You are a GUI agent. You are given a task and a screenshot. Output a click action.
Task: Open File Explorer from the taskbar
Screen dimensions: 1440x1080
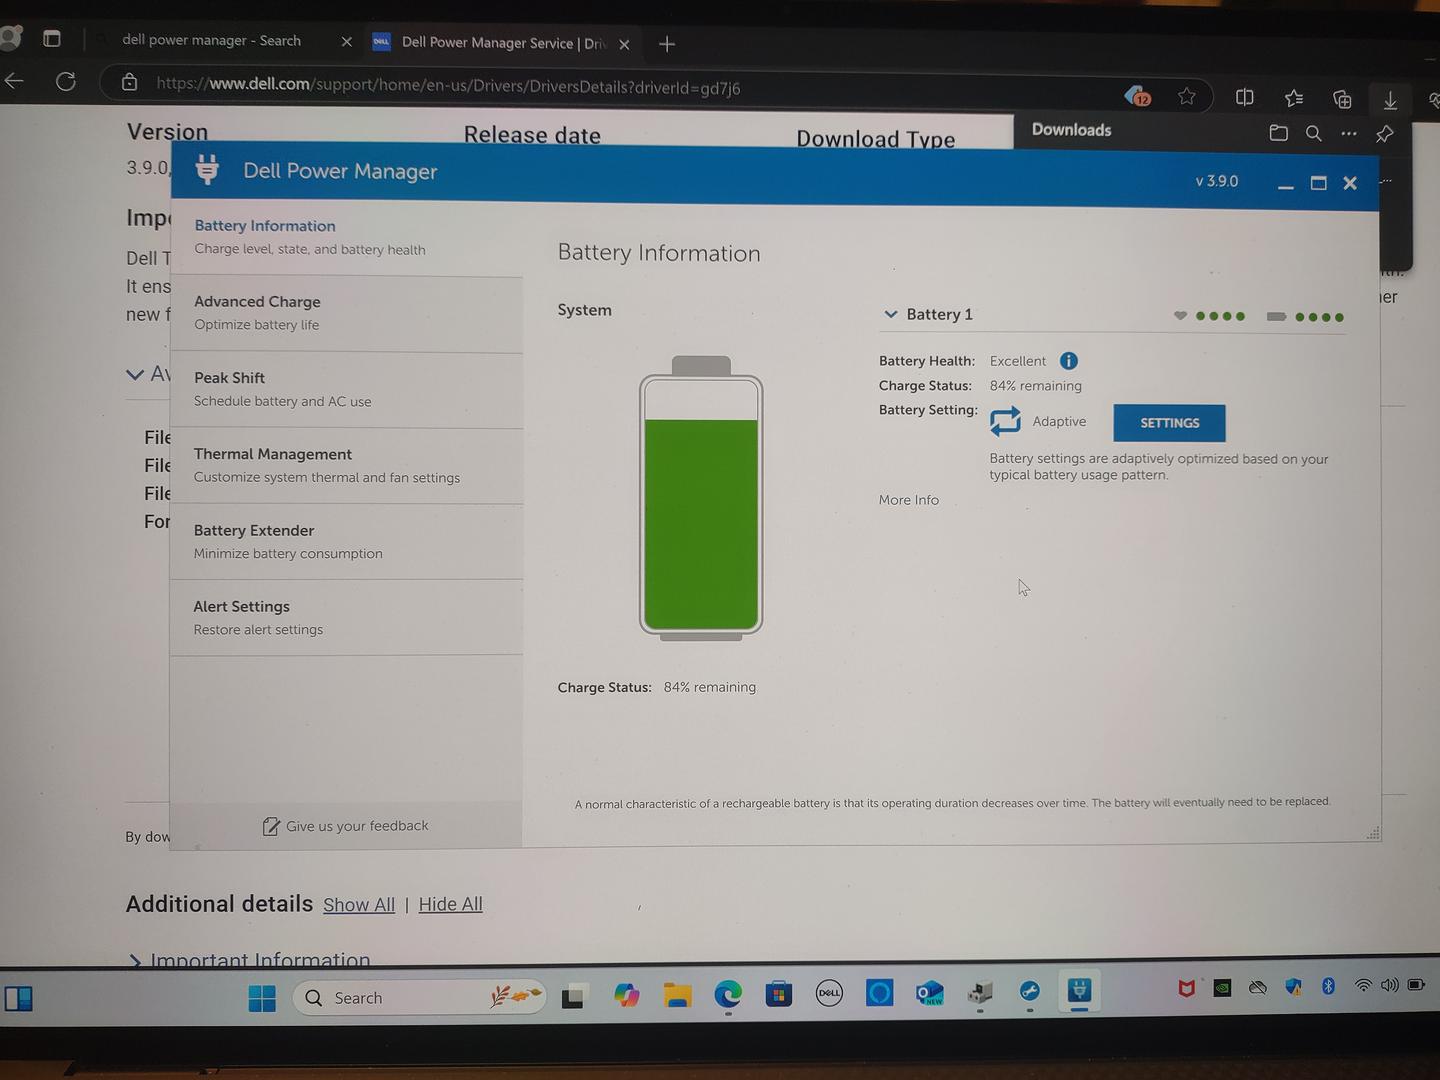click(678, 995)
